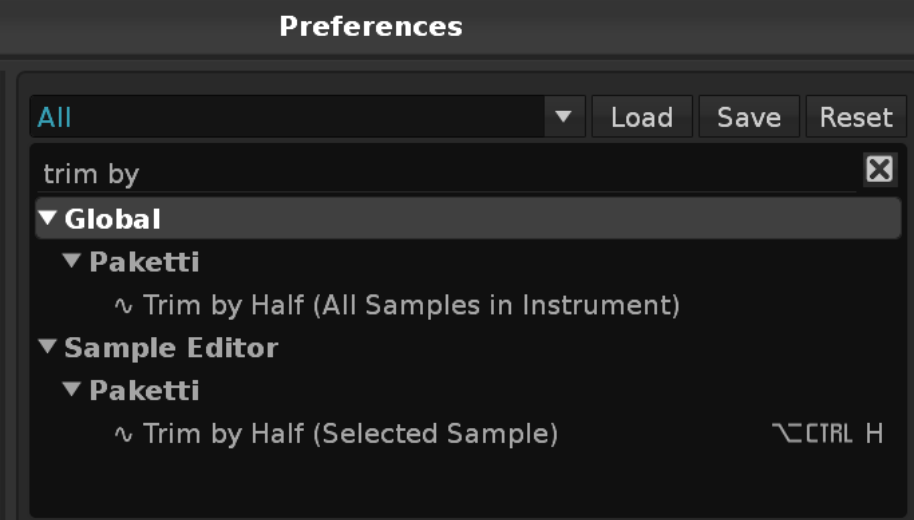The height and width of the screenshot is (520, 914).
Task: Open the dropdown arrow next to All
Action: [563, 117]
